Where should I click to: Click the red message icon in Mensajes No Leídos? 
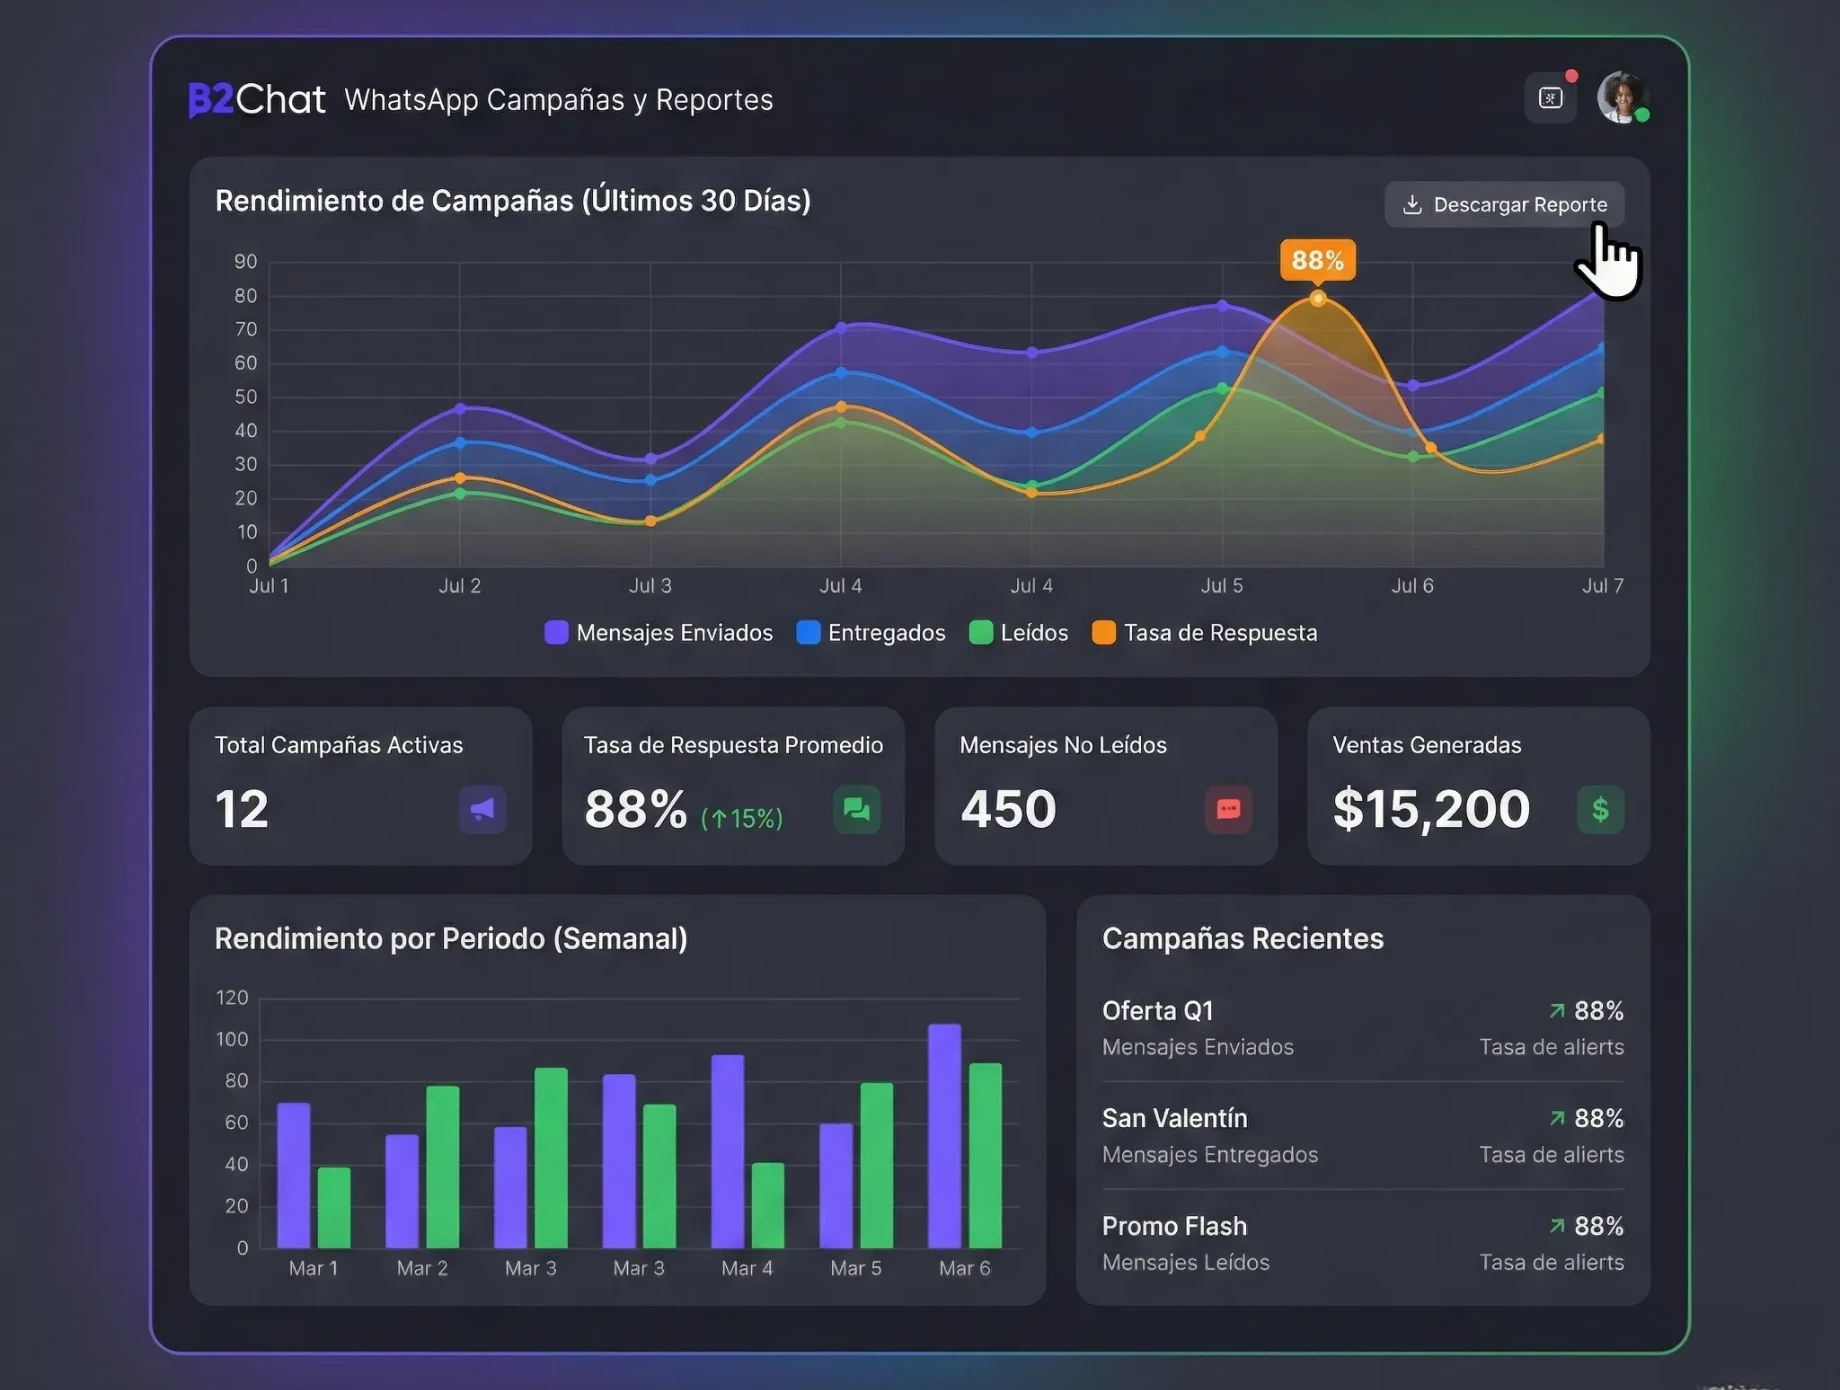(x=1228, y=809)
